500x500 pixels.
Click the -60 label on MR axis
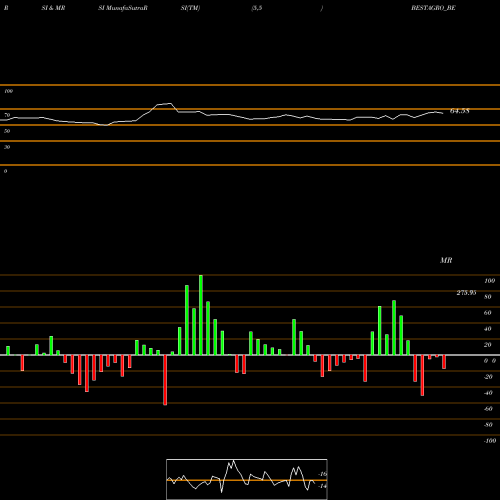click(488, 409)
